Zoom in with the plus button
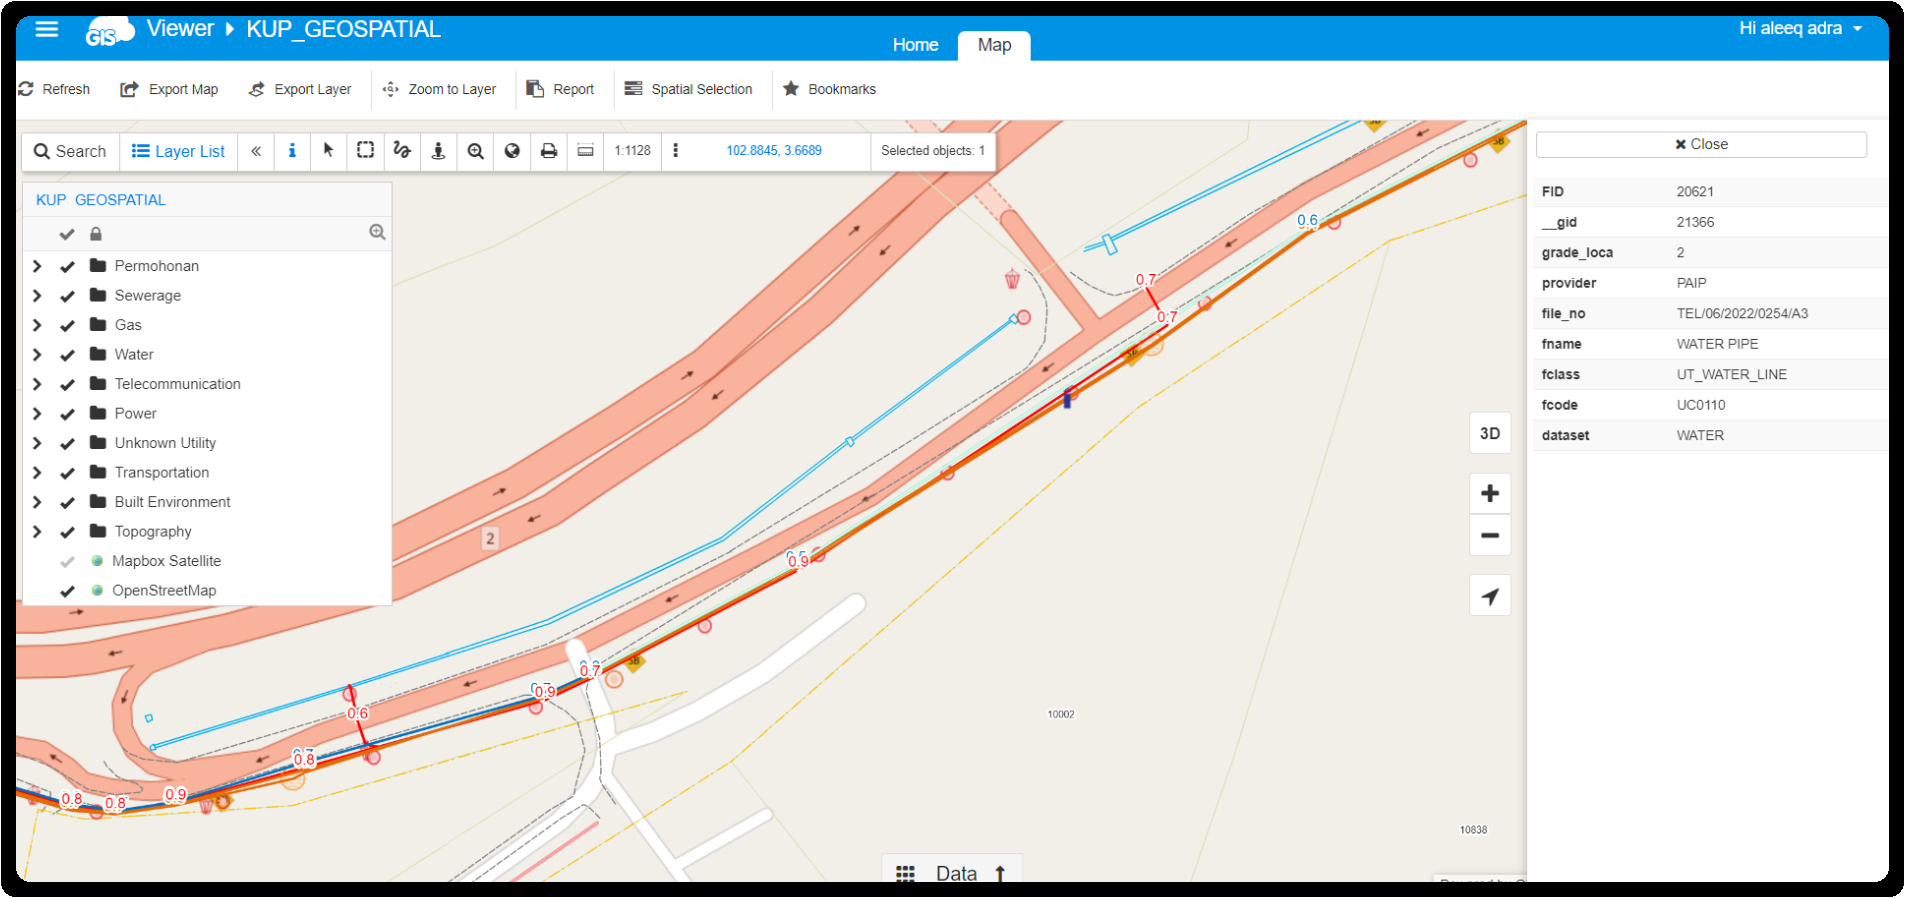 (x=1489, y=493)
